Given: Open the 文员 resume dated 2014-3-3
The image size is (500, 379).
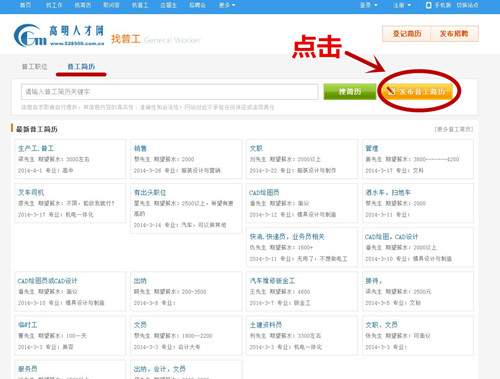Looking at the screenshot, I should pyautogui.click(x=140, y=325).
